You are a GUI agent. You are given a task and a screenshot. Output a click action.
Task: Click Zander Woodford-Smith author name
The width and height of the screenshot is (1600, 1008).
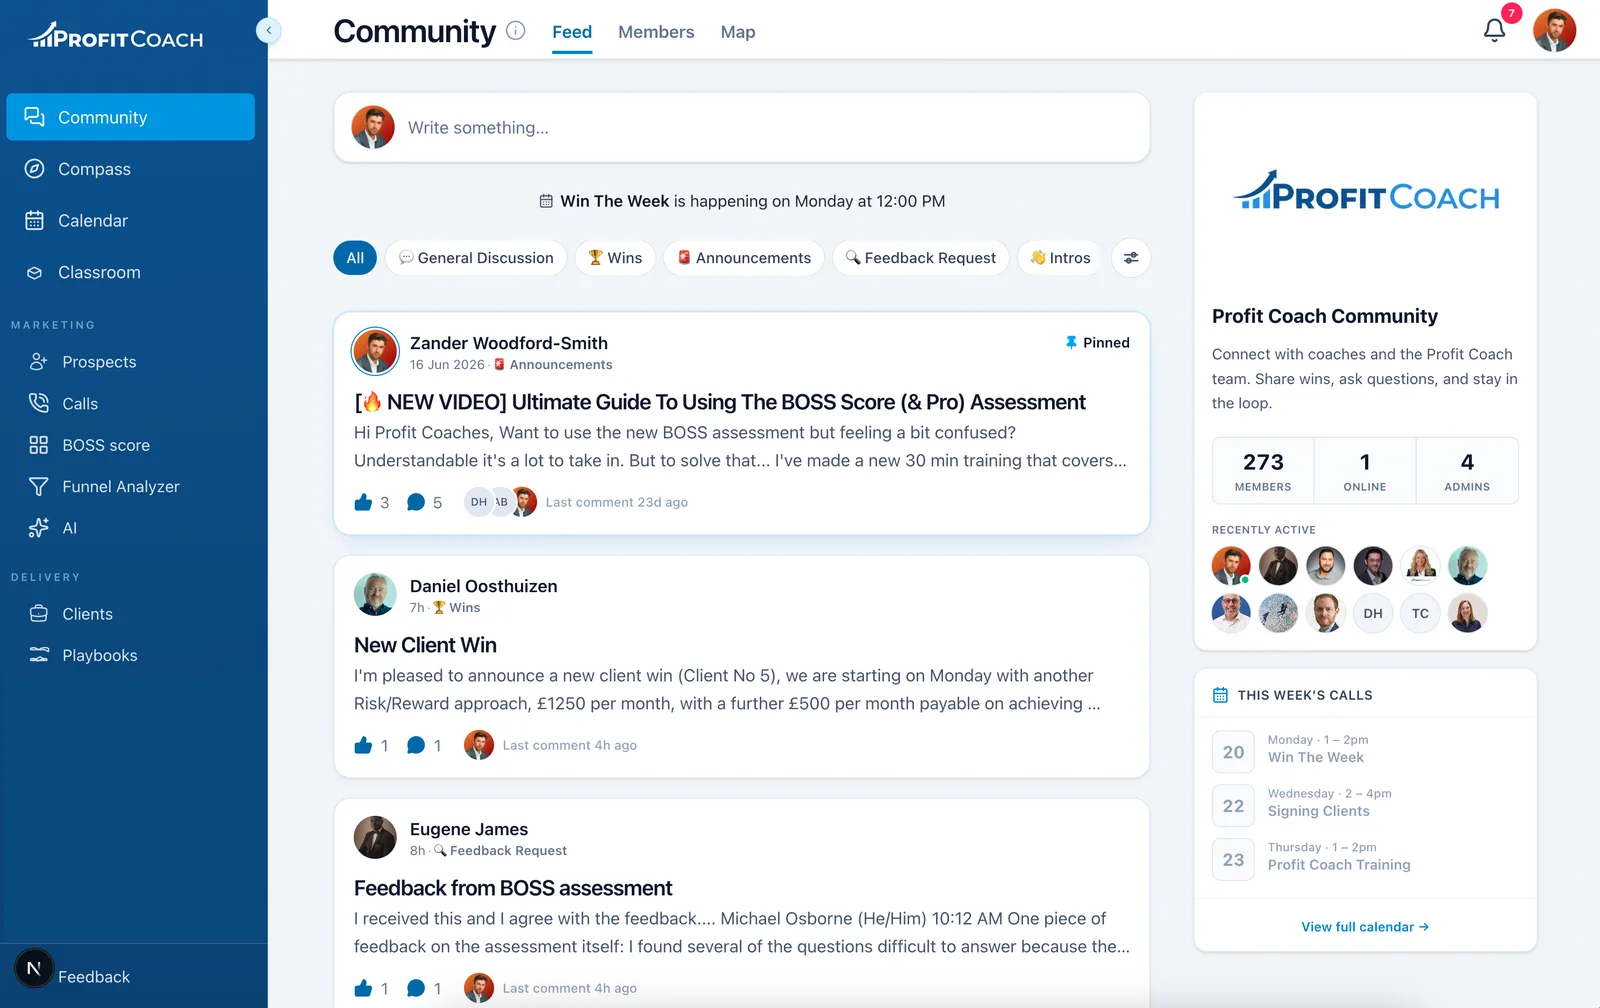tap(509, 343)
